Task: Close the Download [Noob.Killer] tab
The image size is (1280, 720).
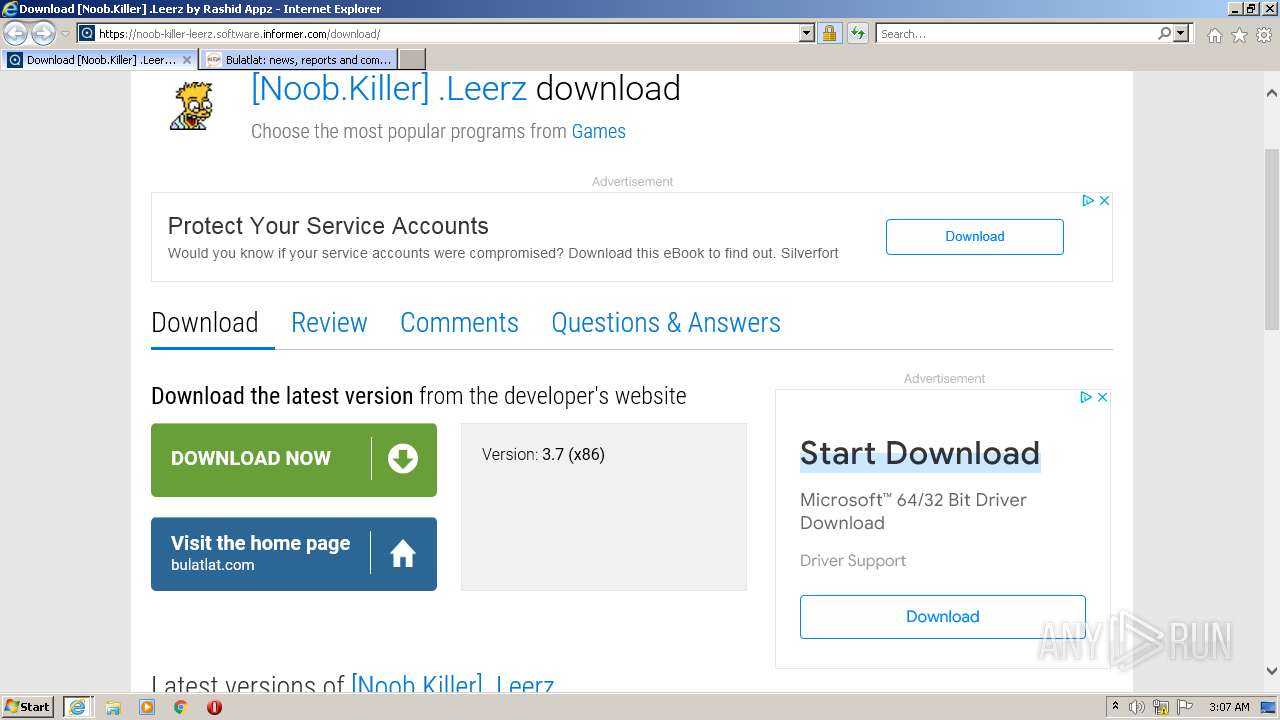Action: click(187, 60)
